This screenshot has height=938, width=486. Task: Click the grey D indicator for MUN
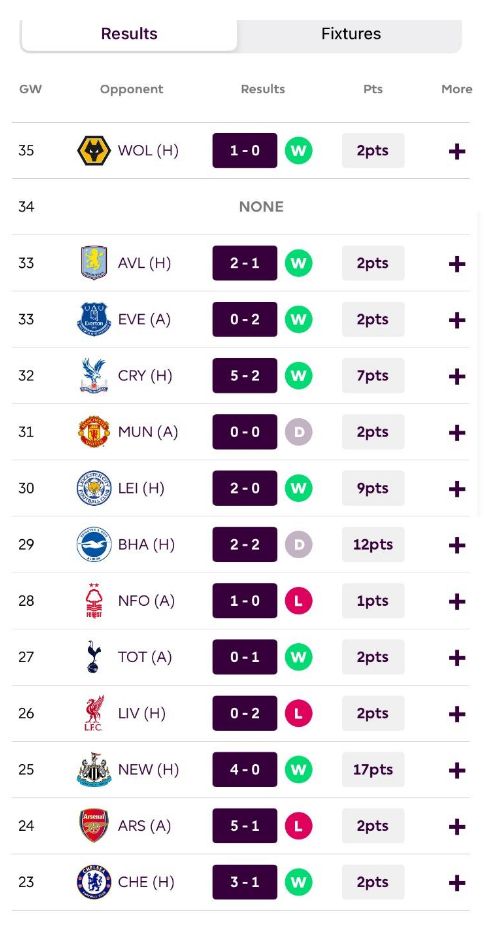pos(299,432)
